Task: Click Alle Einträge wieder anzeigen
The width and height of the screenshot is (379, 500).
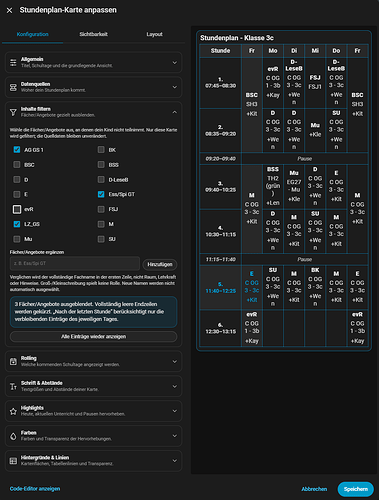Action: tap(93, 337)
